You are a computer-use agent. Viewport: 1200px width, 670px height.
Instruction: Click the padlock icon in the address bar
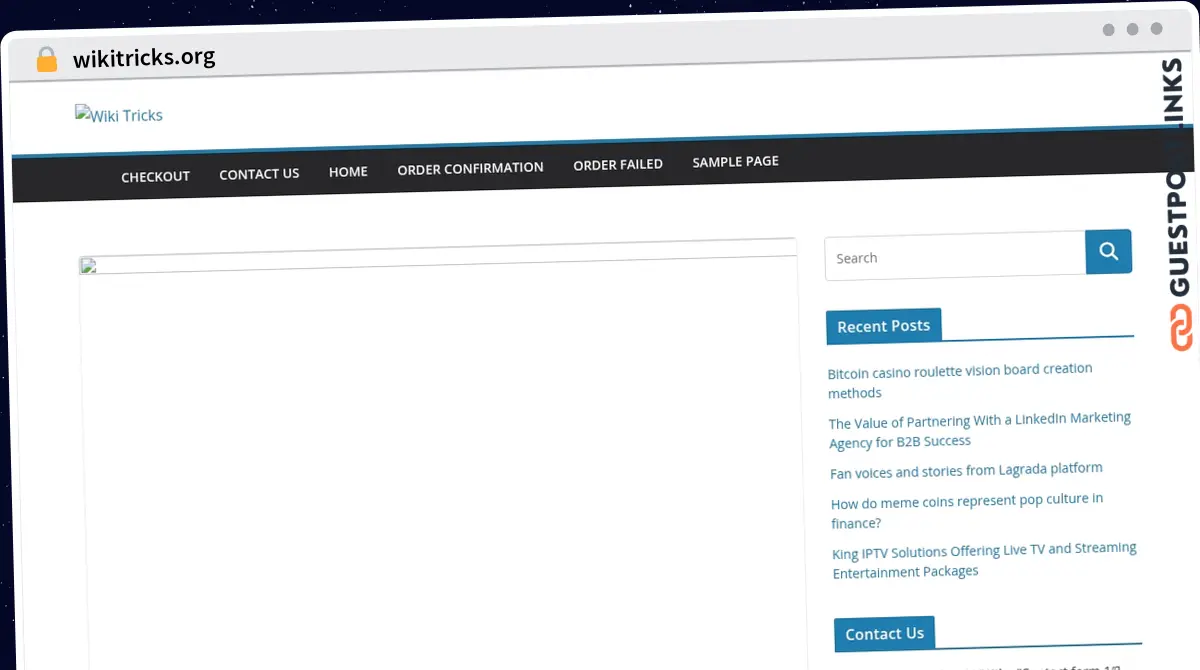[46, 58]
